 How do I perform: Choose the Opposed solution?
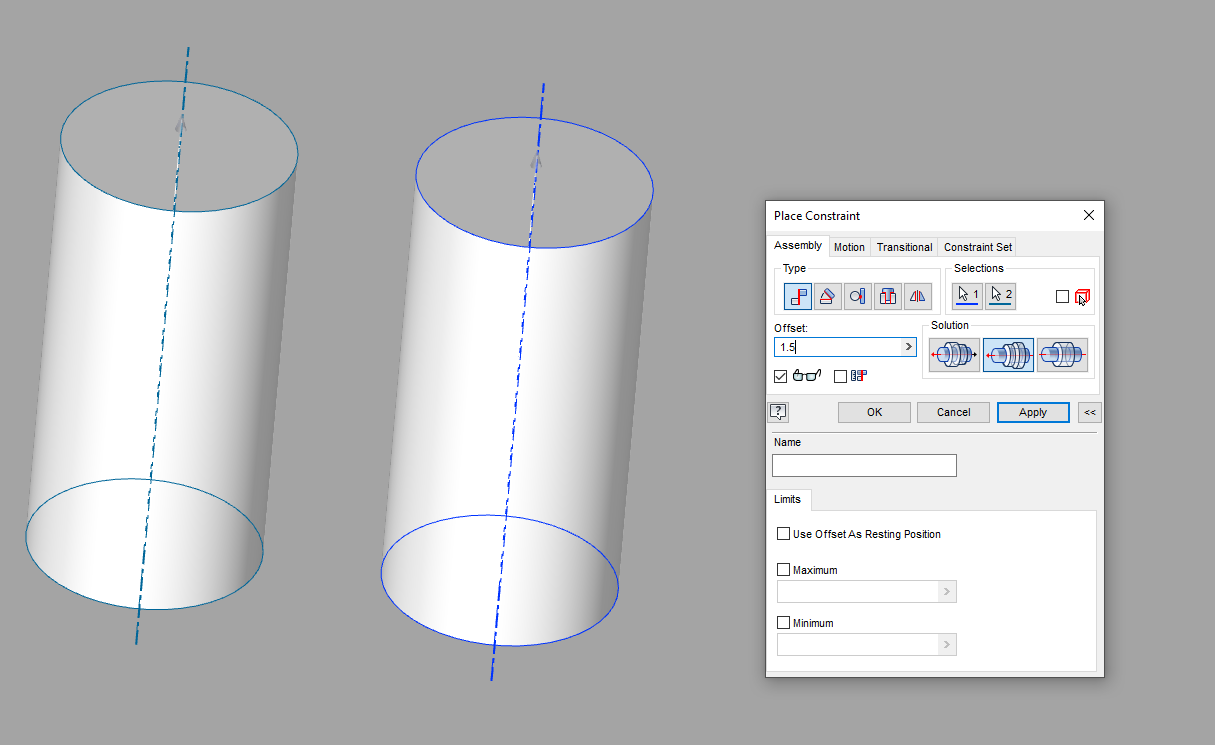pos(954,353)
